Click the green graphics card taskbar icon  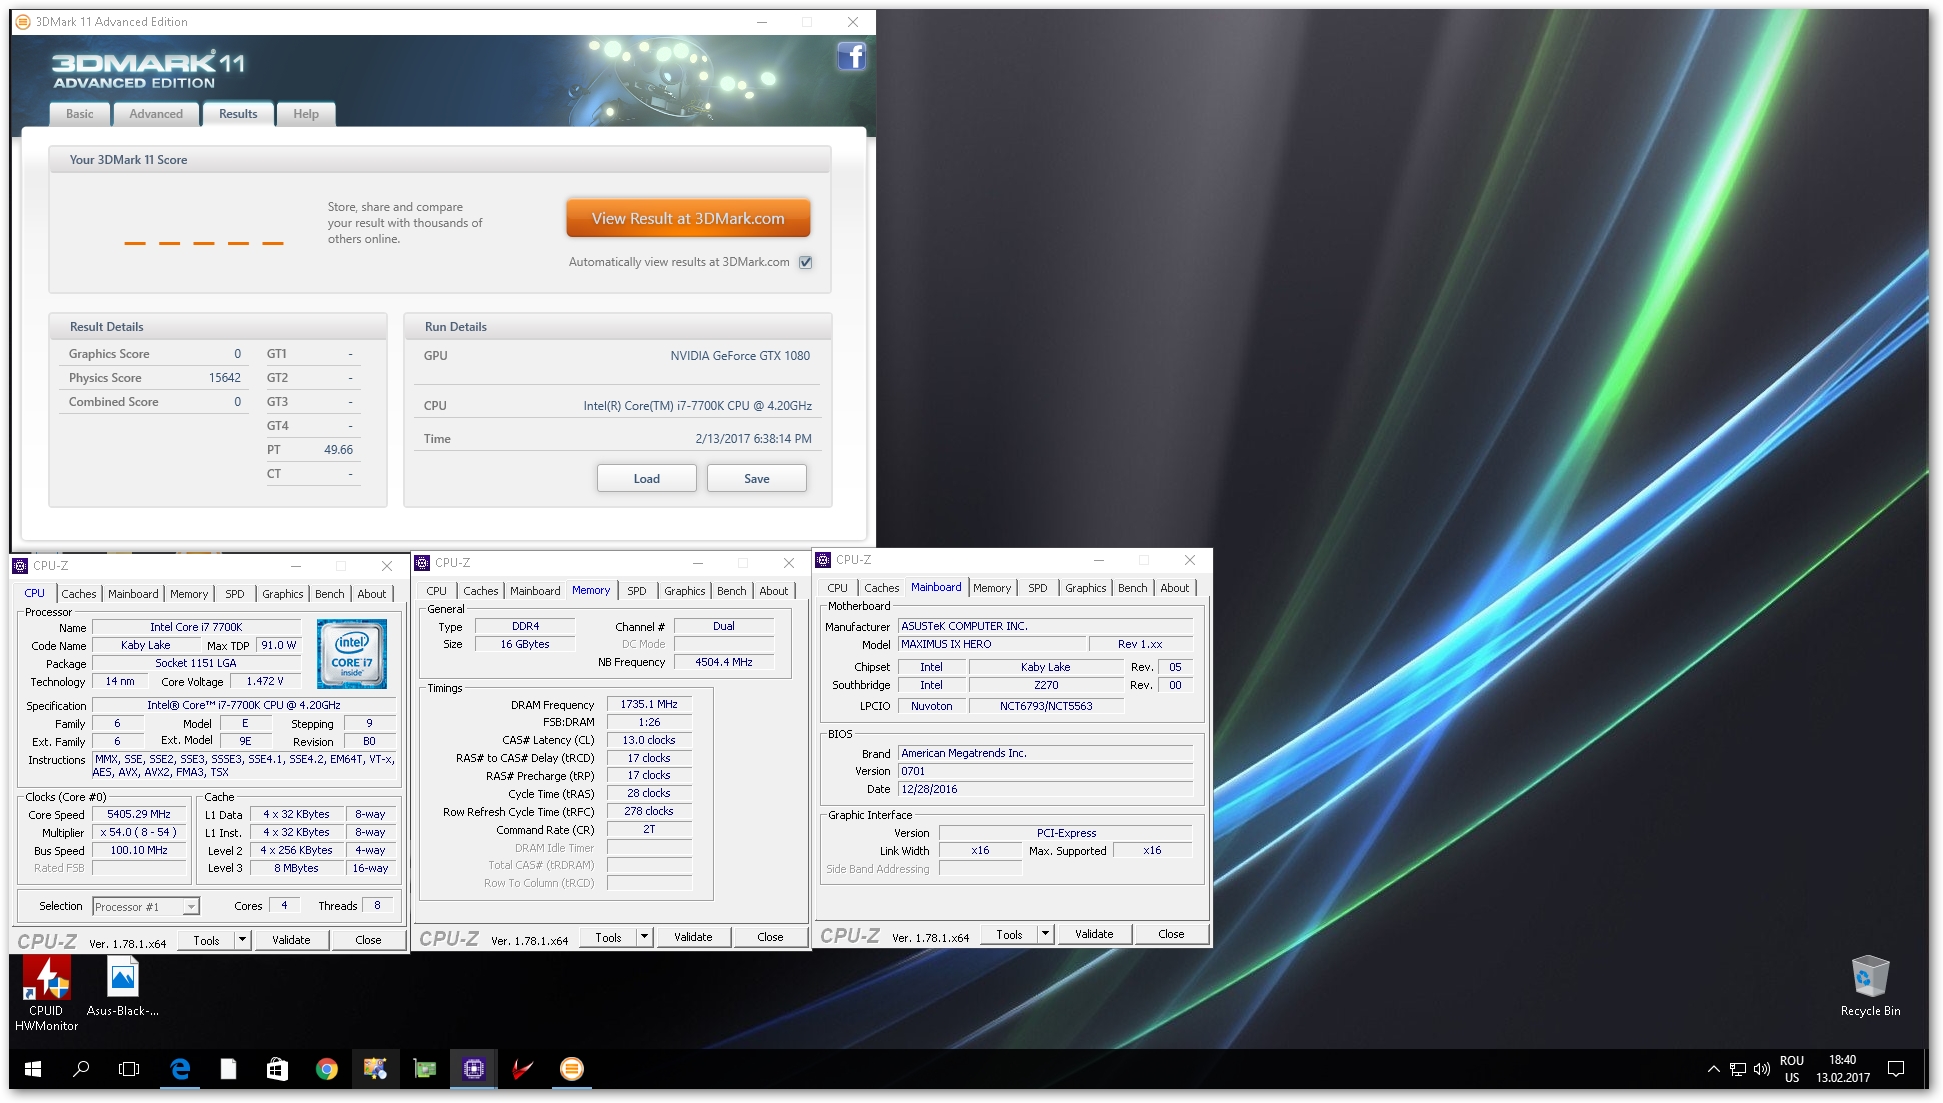coord(424,1069)
